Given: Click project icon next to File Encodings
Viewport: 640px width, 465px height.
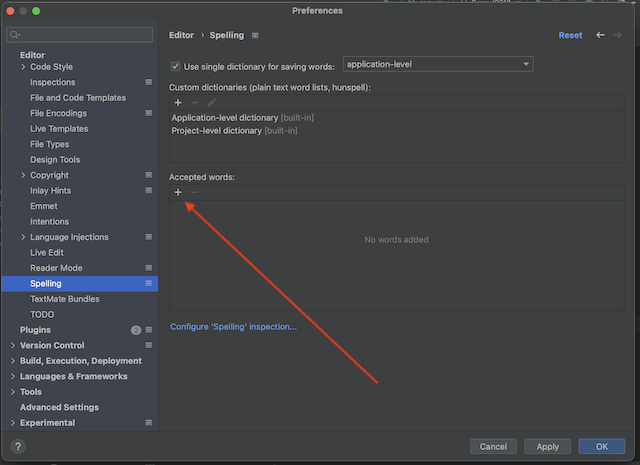Looking at the screenshot, I should point(149,113).
